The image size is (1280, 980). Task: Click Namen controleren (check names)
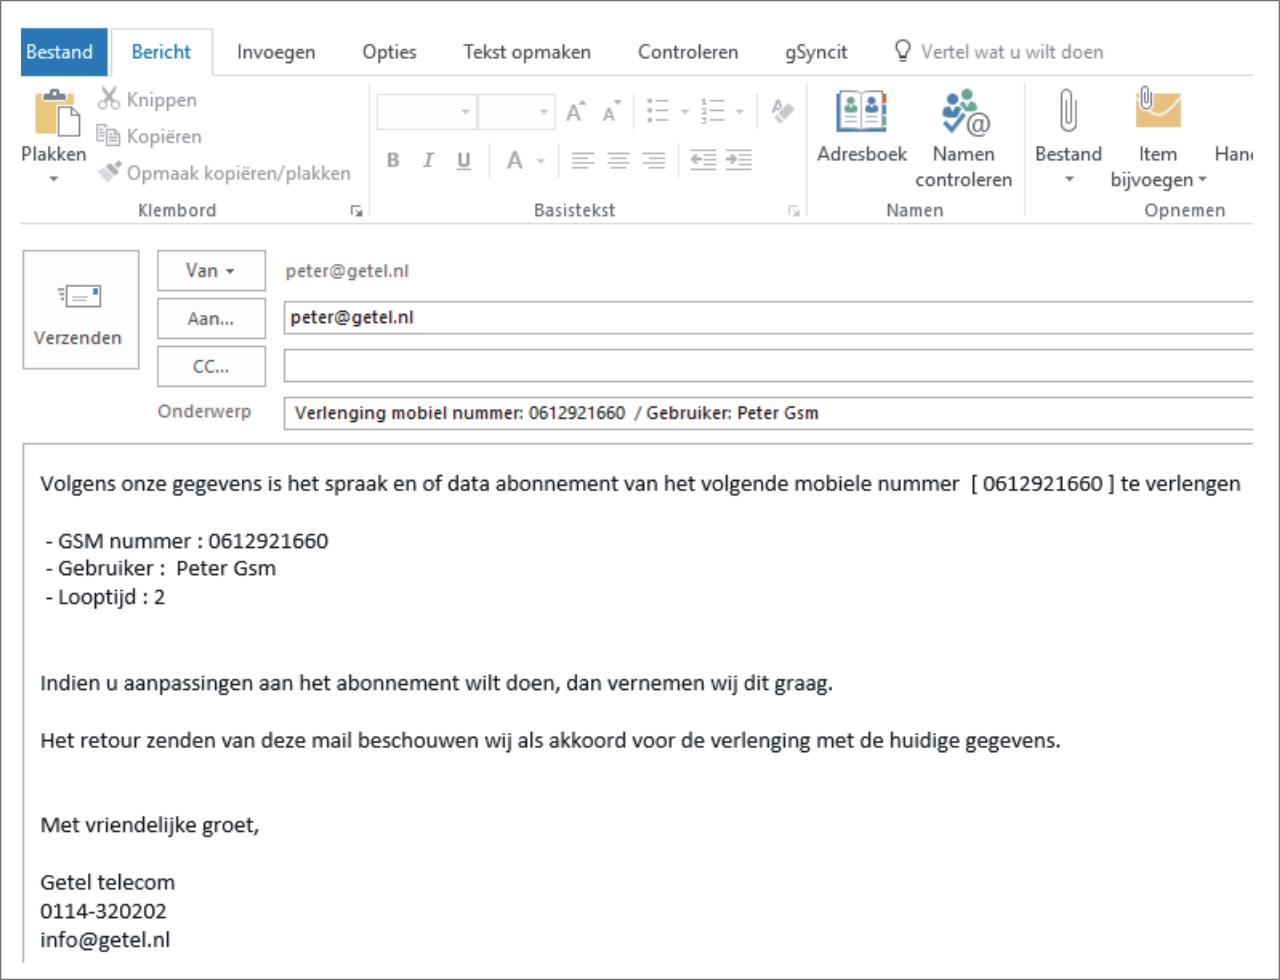pyautogui.click(x=964, y=139)
